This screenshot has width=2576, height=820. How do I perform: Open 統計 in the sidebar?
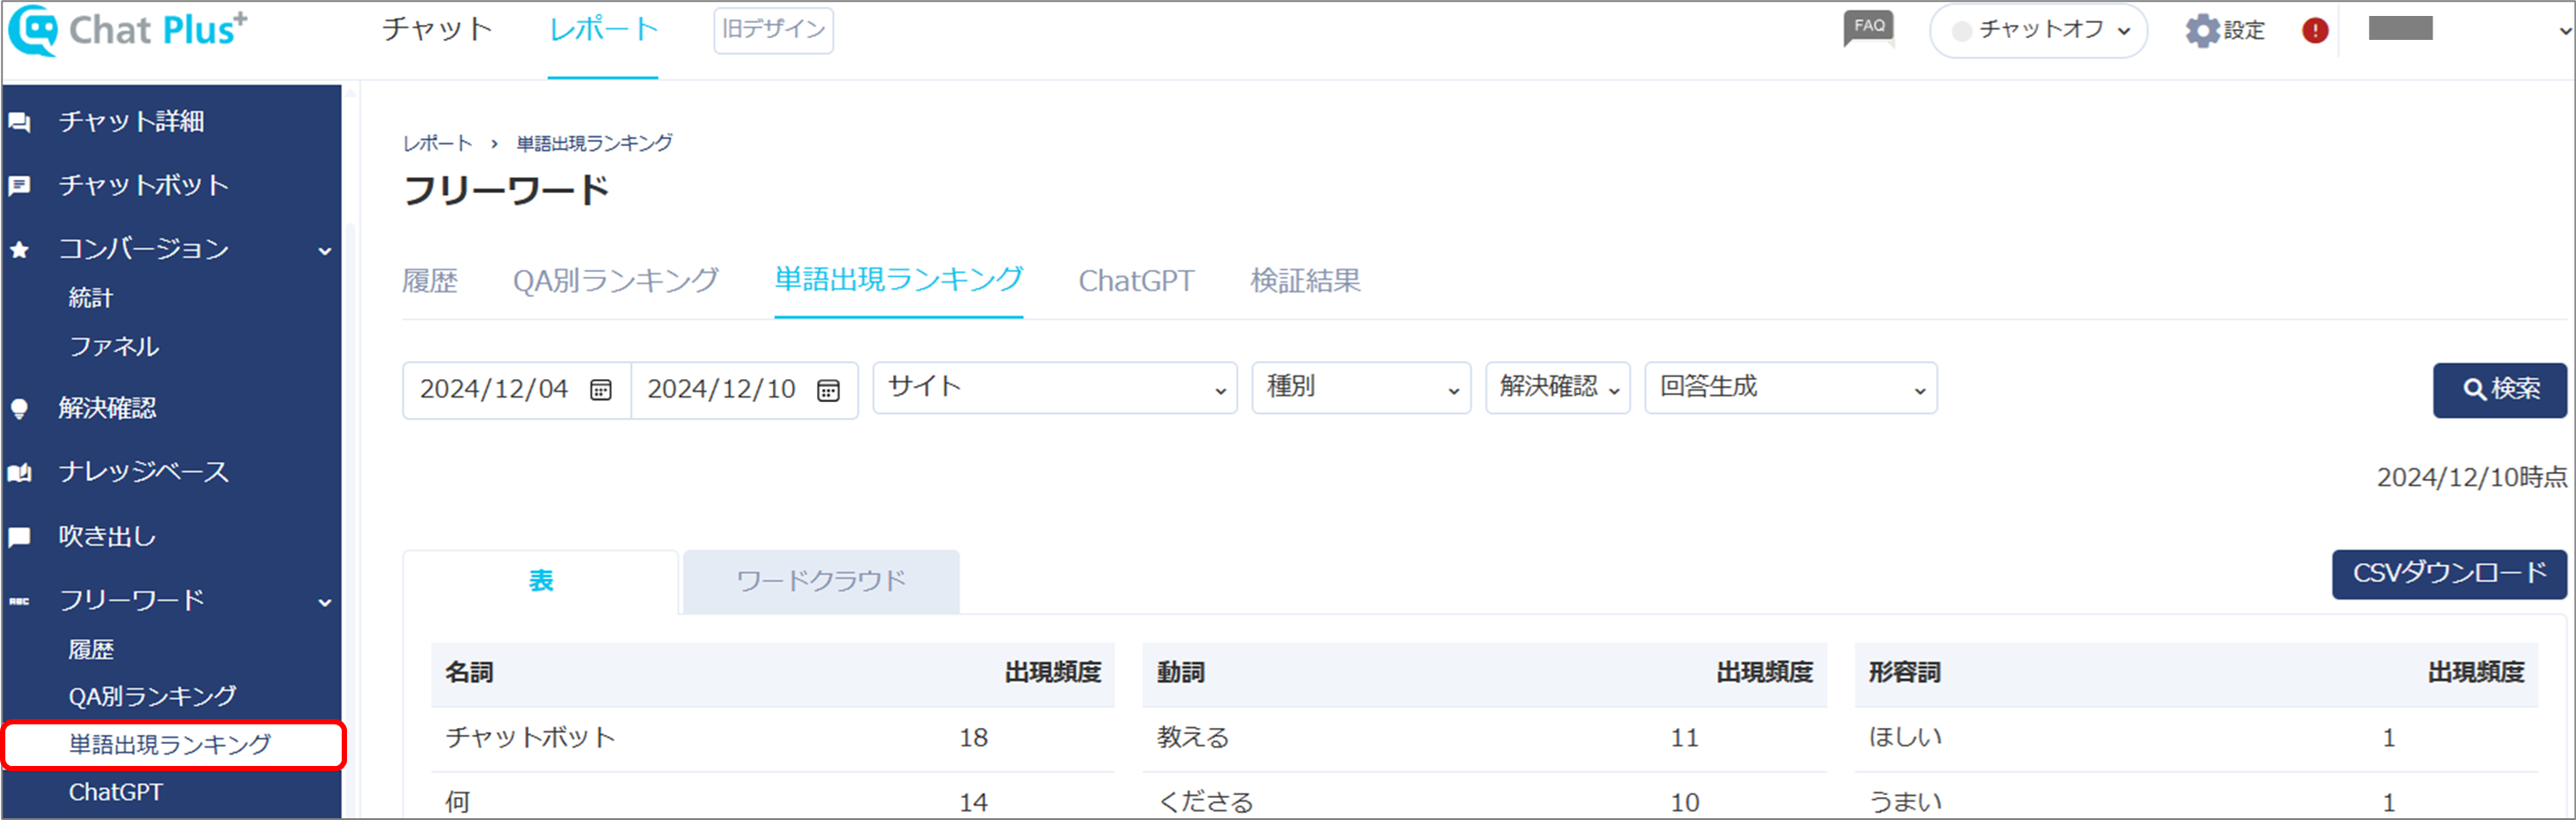tap(90, 298)
